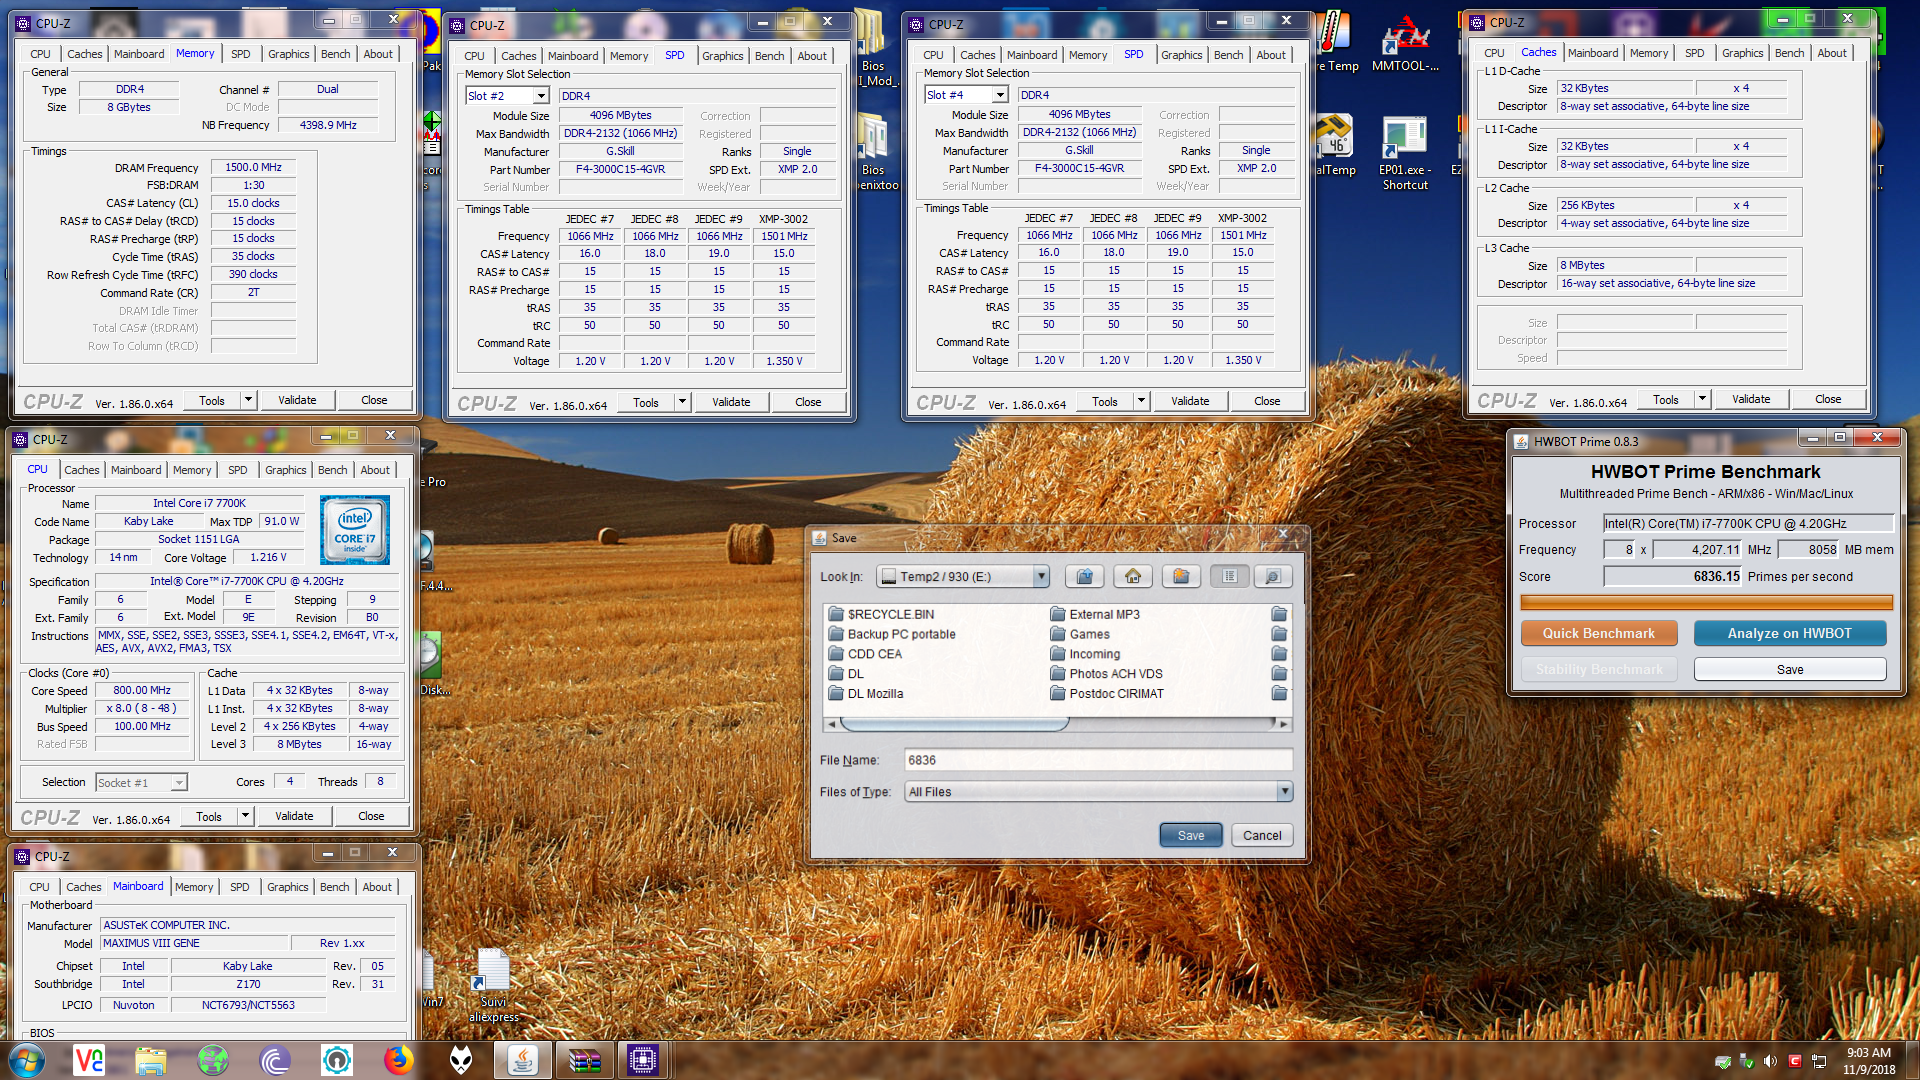This screenshot has width=1920, height=1080.
Task: Select the Postdoc CIRIMAT folder row
Action: point(1106,694)
